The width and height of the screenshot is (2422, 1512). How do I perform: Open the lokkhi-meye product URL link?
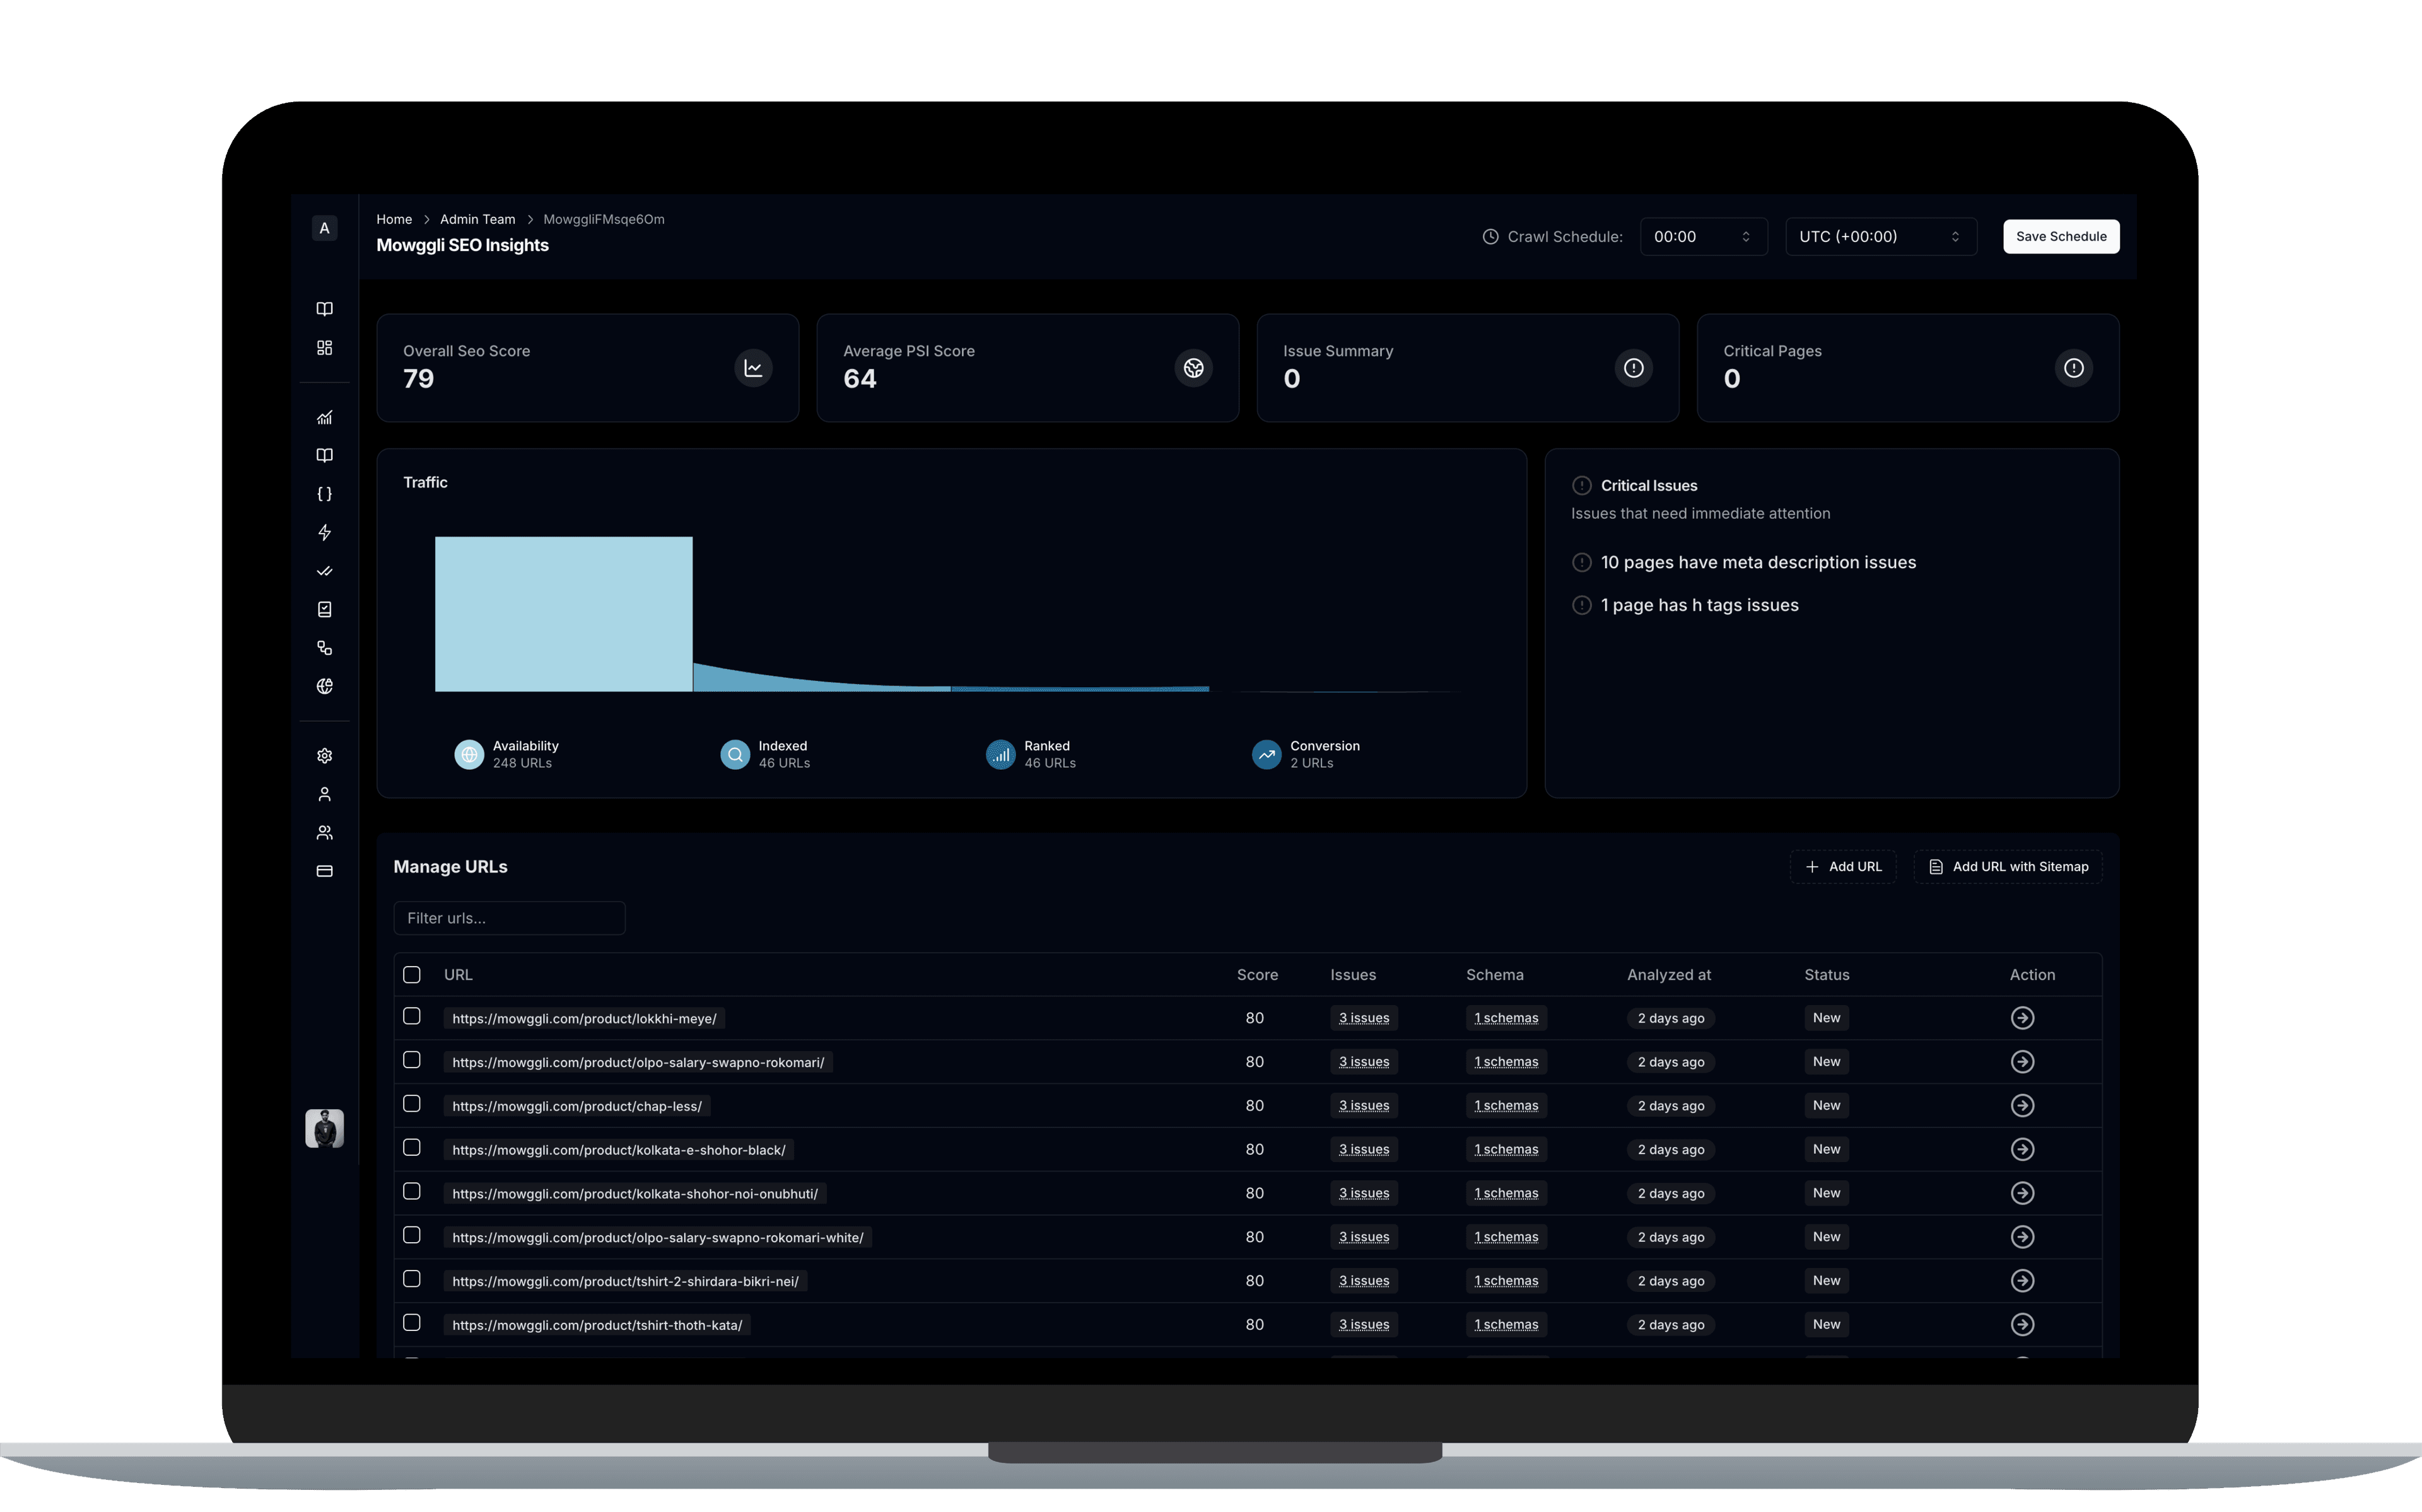pyautogui.click(x=584, y=1018)
